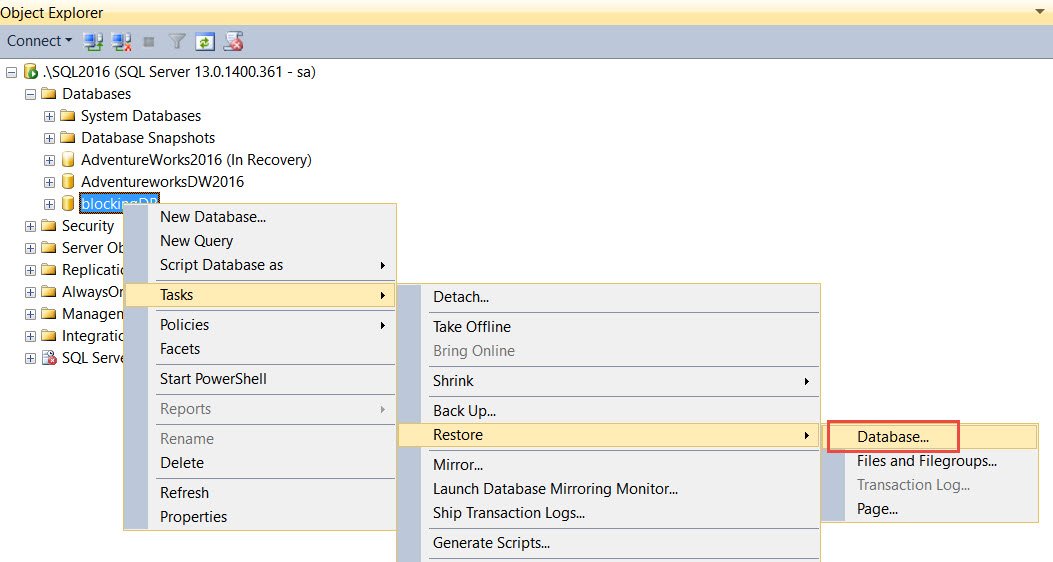Click Properties in context menu
This screenshot has width=1053, height=562.
point(193,517)
